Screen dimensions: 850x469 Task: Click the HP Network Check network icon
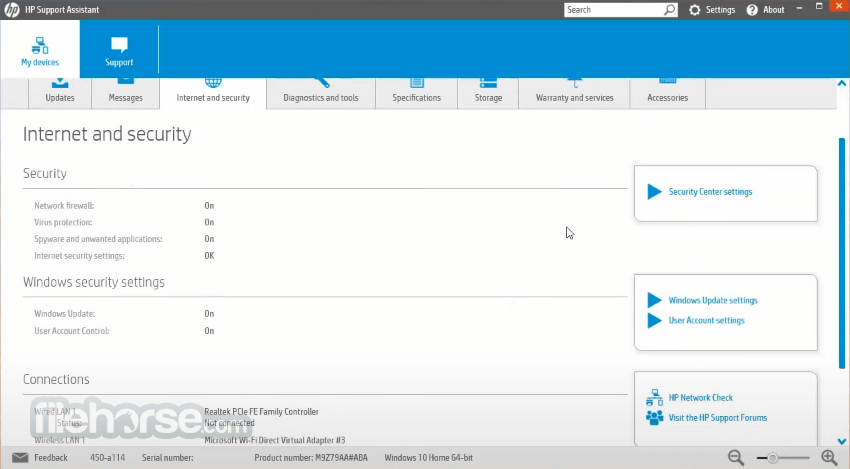coord(654,397)
